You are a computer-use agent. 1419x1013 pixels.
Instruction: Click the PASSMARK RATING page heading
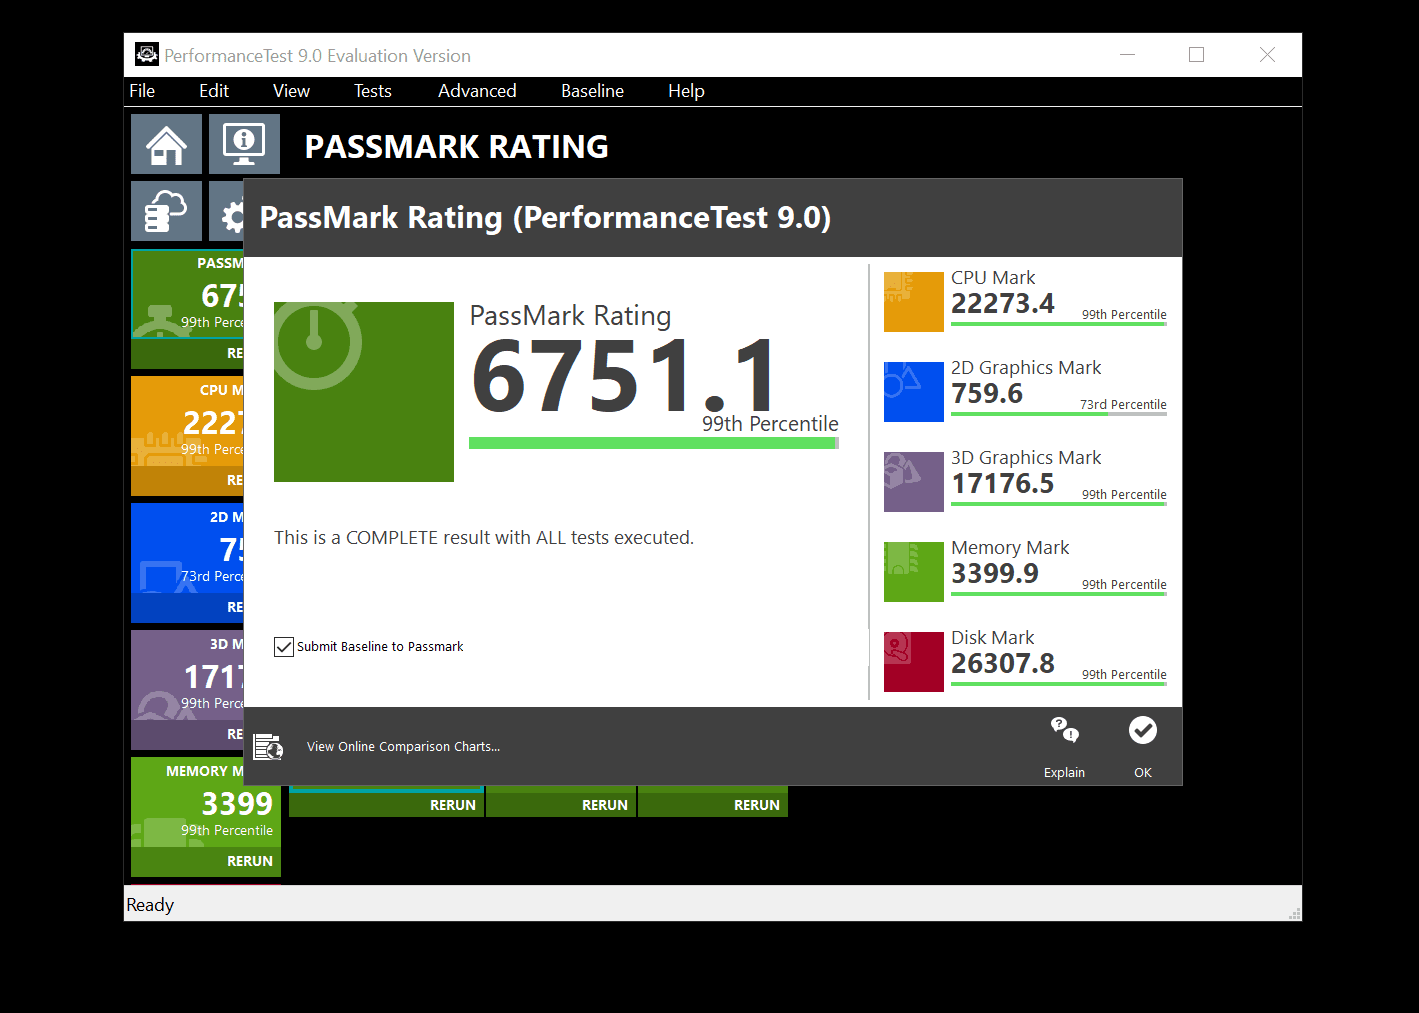(456, 147)
